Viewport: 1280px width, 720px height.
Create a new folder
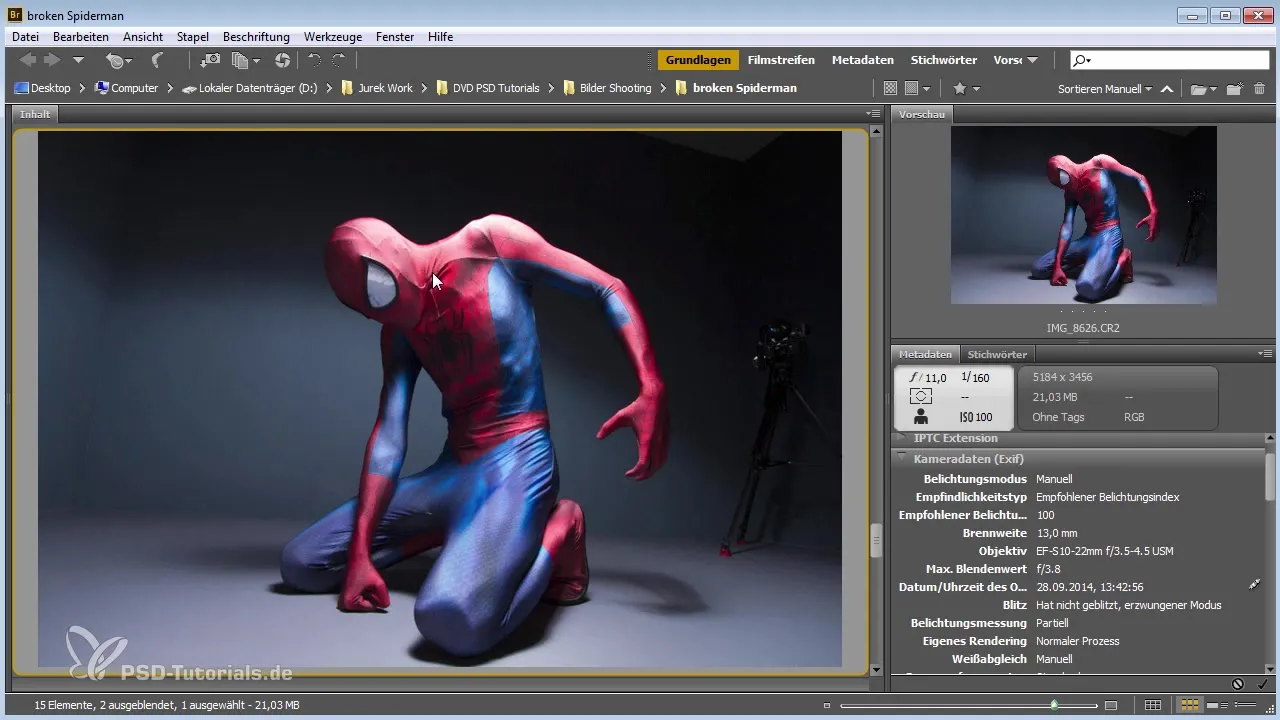1235,88
